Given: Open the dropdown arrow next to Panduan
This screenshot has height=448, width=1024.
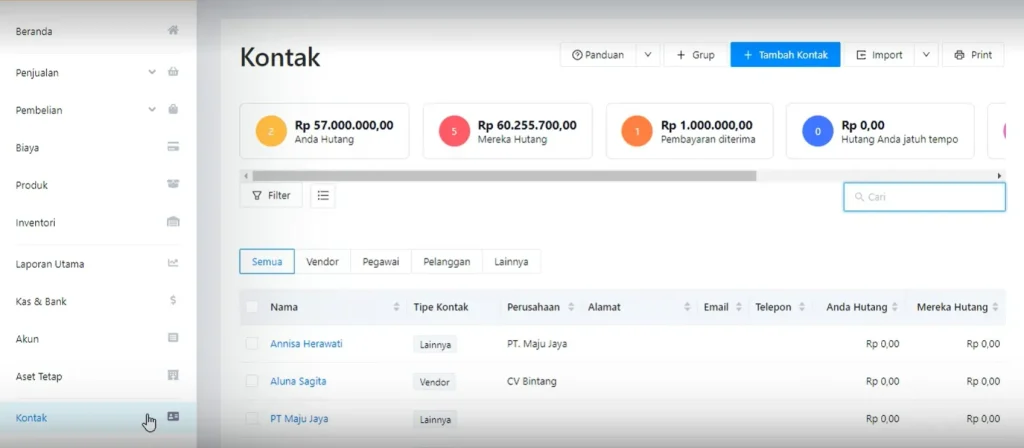Looking at the screenshot, I should click(x=648, y=55).
